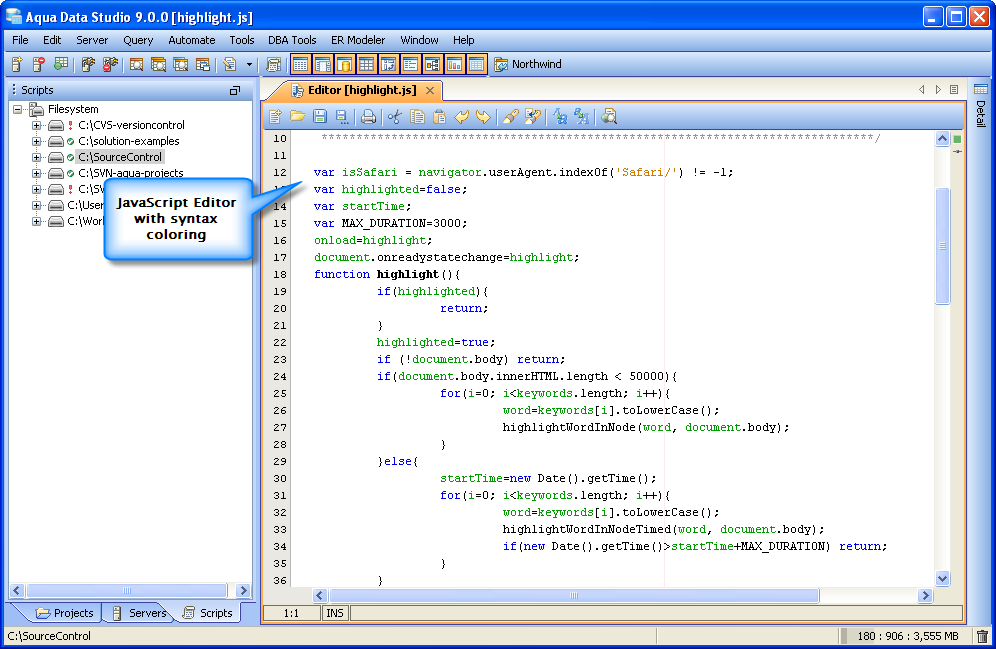The height and width of the screenshot is (649, 996).
Task: Select the C:\SVN-aqua-projects folder
Action: [x=130, y=174]
